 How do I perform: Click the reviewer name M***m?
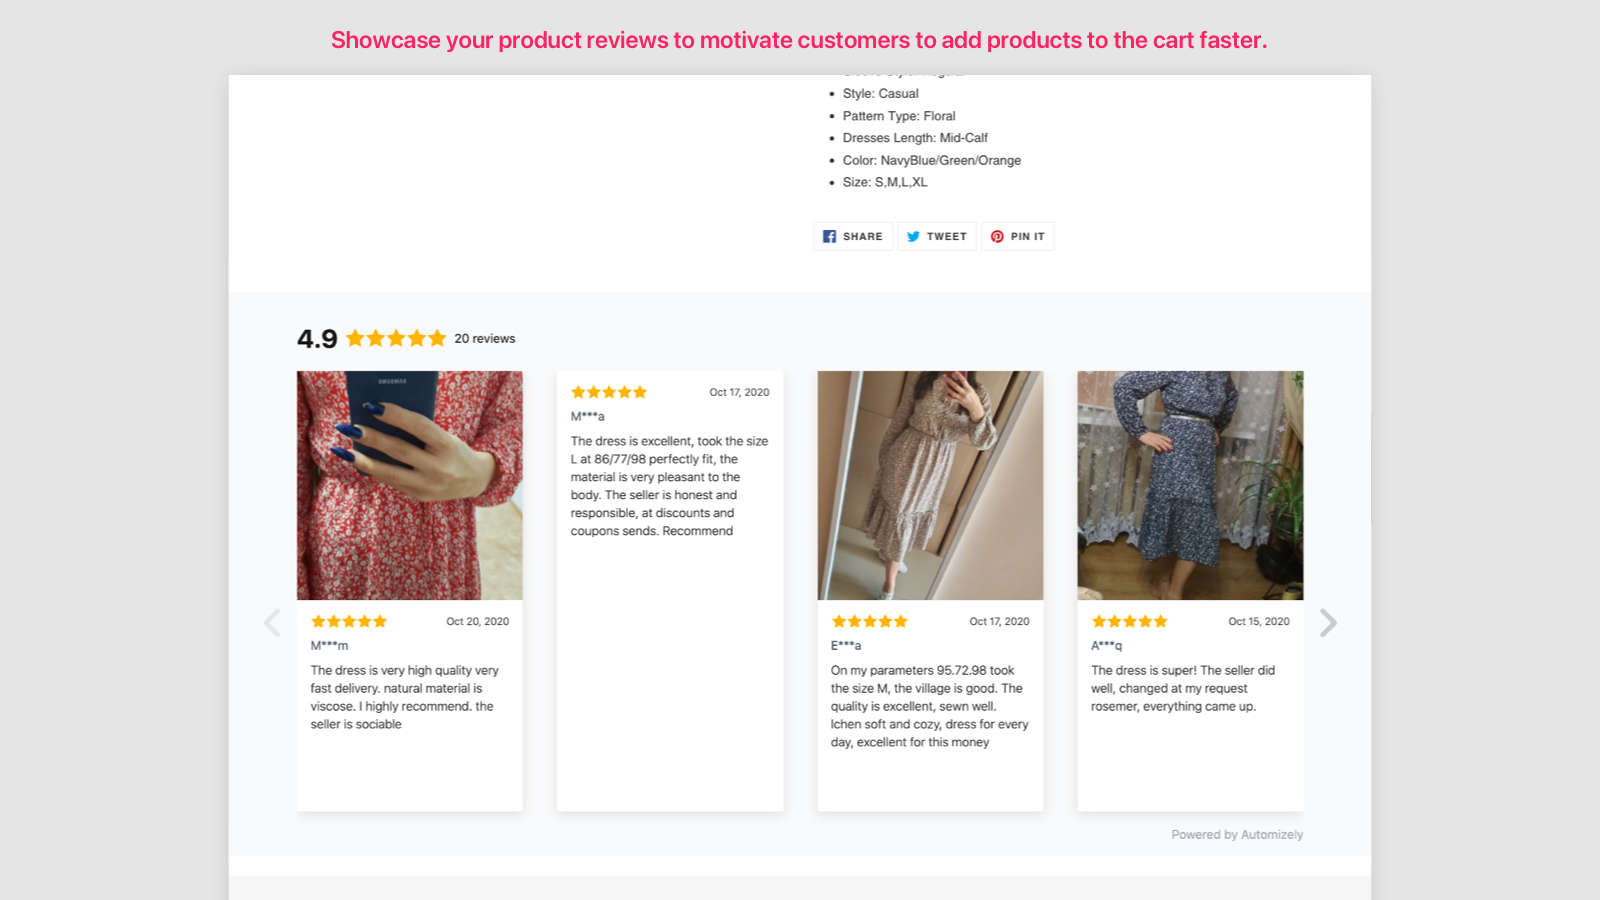tap(330, 645)
